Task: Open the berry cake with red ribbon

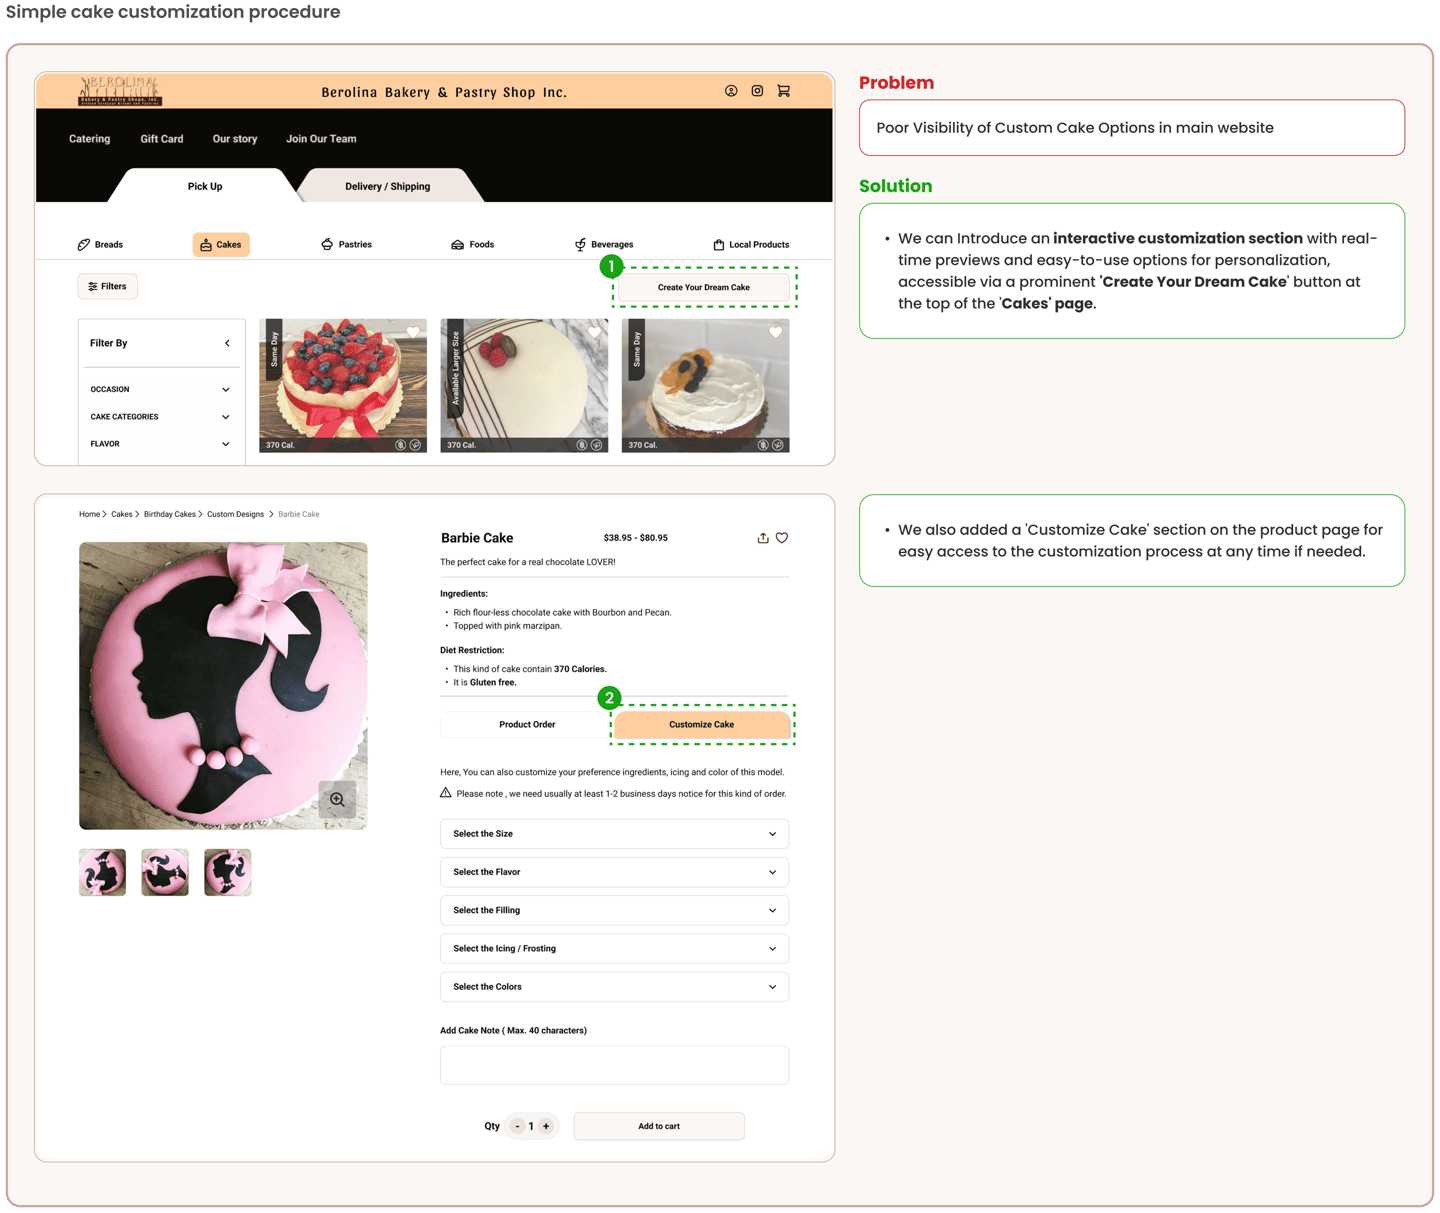Action: click(x=343, y=385)
